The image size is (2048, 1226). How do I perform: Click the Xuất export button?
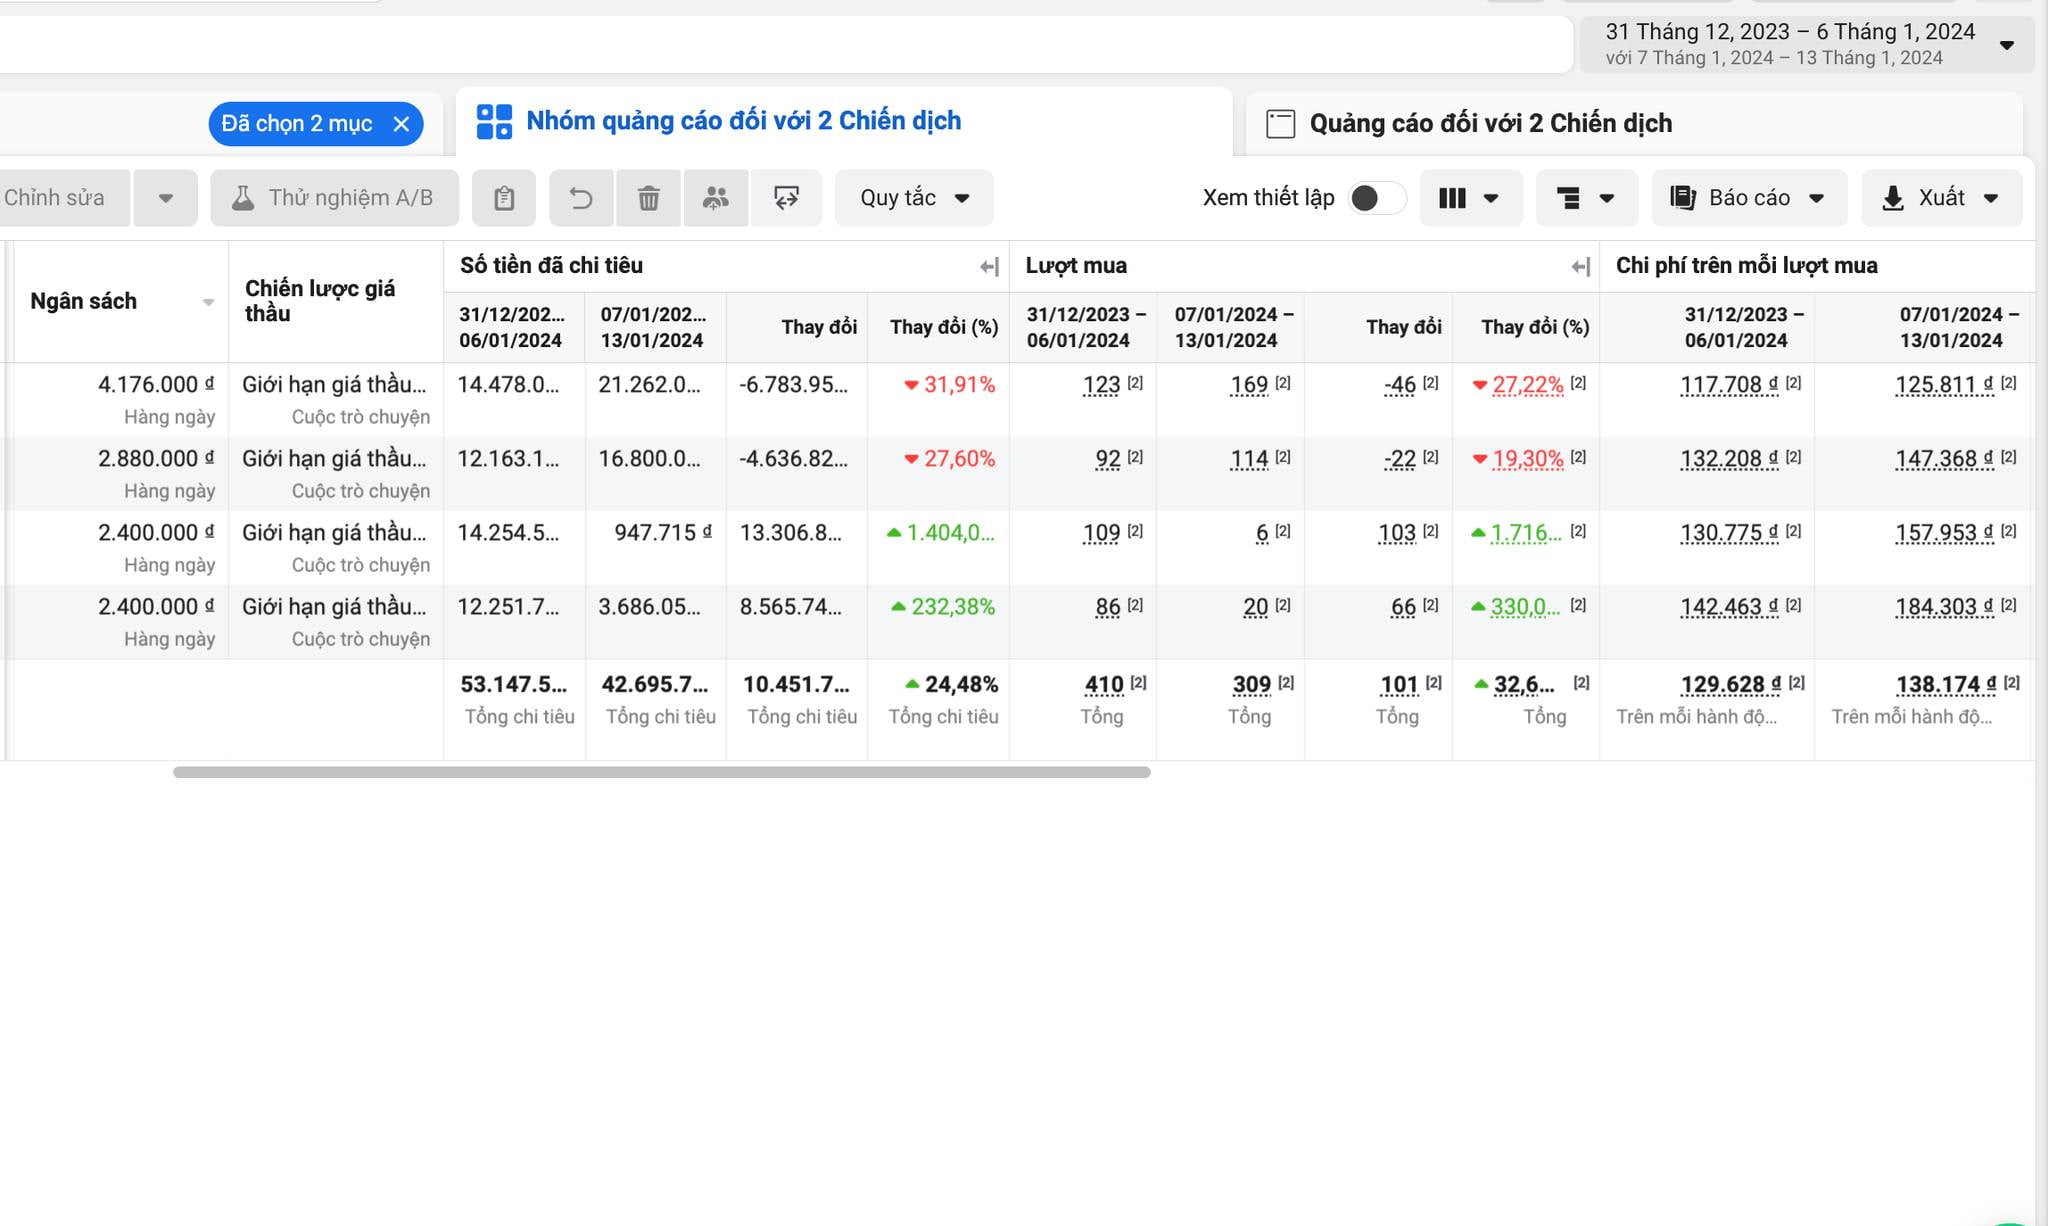pos(1940,198)
